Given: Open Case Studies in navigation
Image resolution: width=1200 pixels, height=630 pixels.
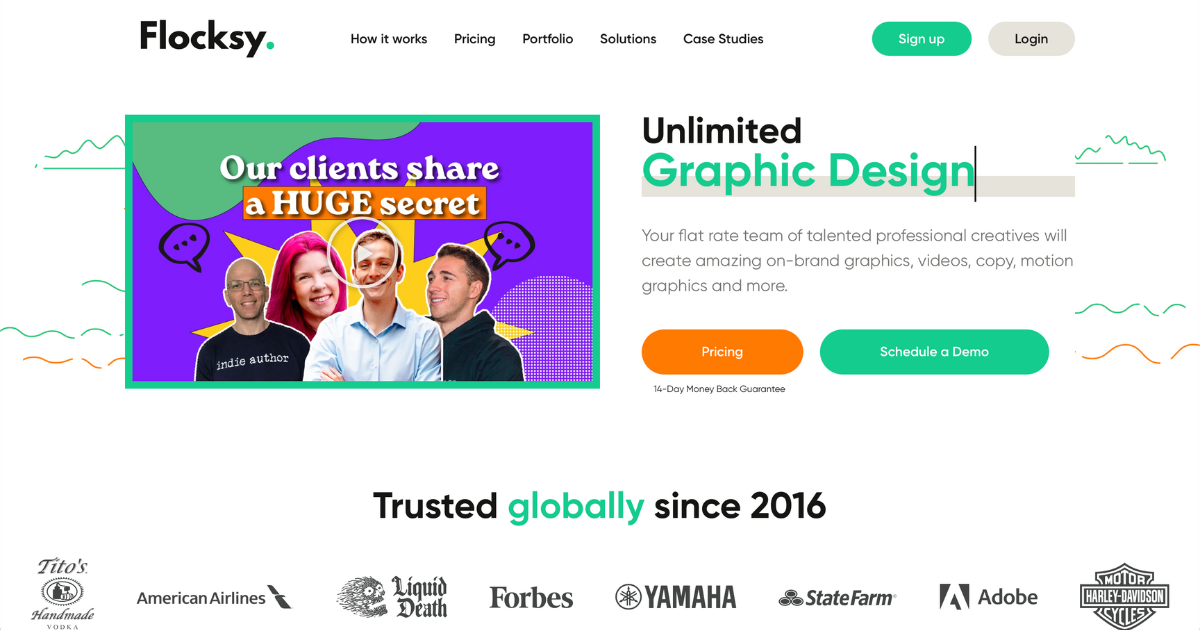Looking at the screenshot, I should tap(723, 39).
